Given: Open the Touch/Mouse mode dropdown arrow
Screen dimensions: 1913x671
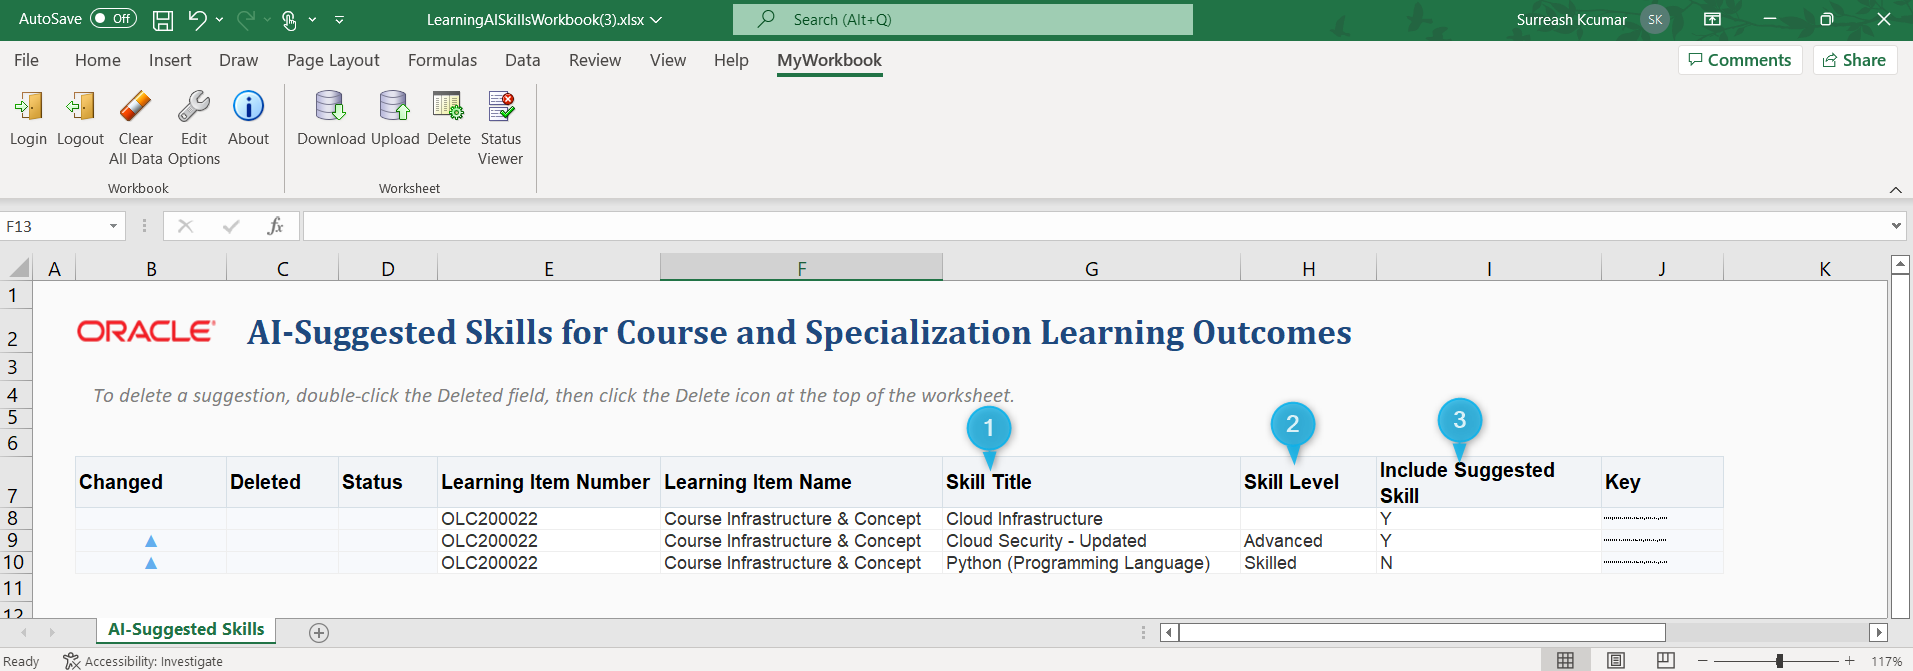Looking at the screenshot, I should [312, 19].
